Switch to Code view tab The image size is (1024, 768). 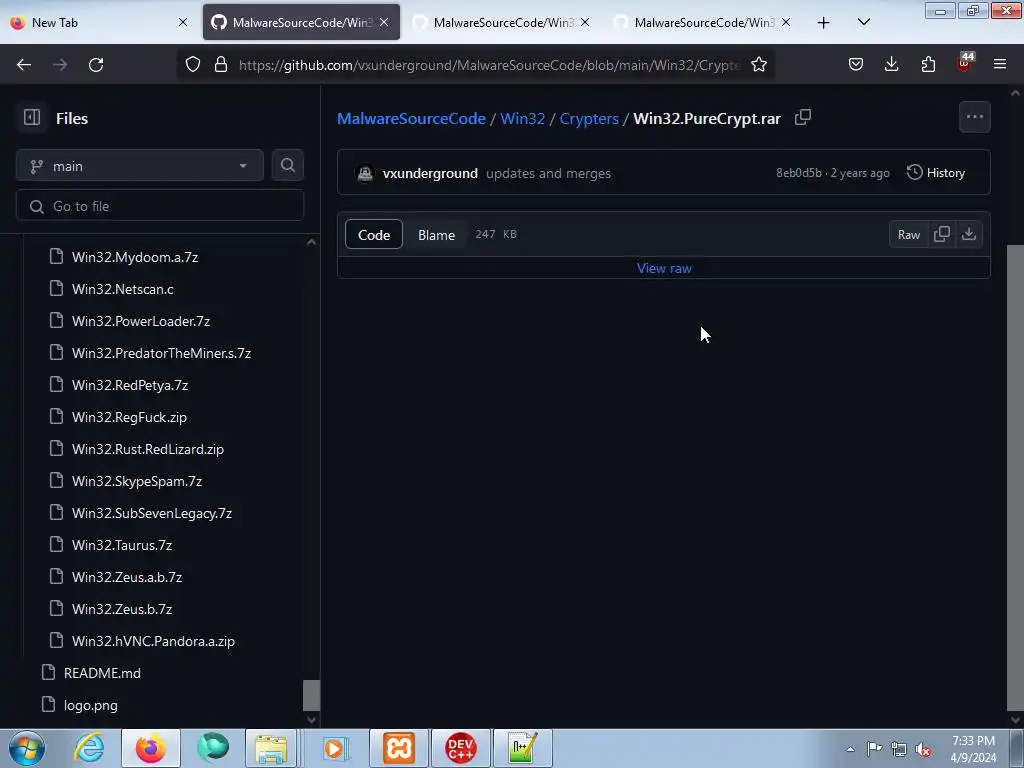point(374,234)
